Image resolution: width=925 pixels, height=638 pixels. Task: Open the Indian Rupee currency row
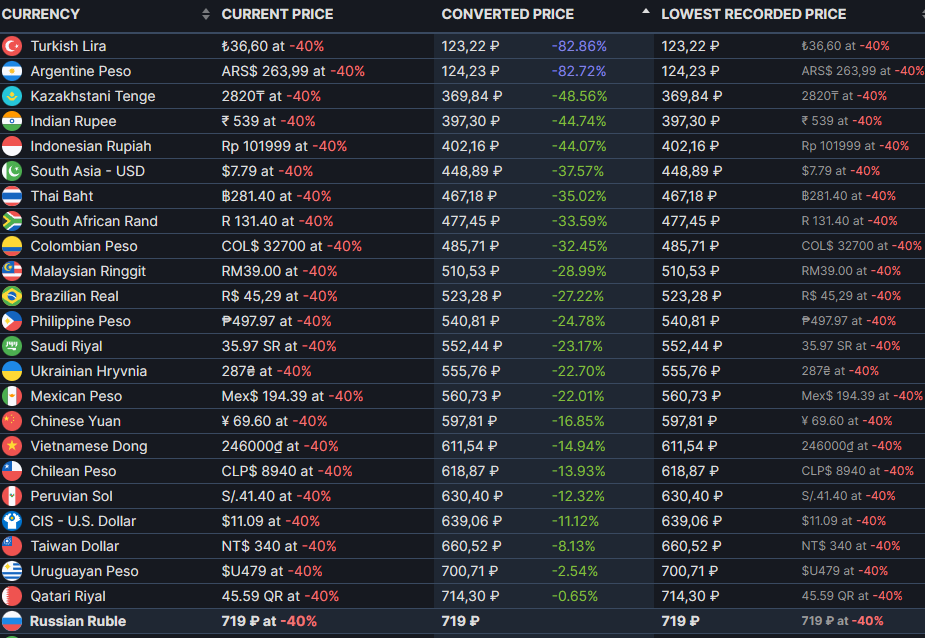[462, 121]
